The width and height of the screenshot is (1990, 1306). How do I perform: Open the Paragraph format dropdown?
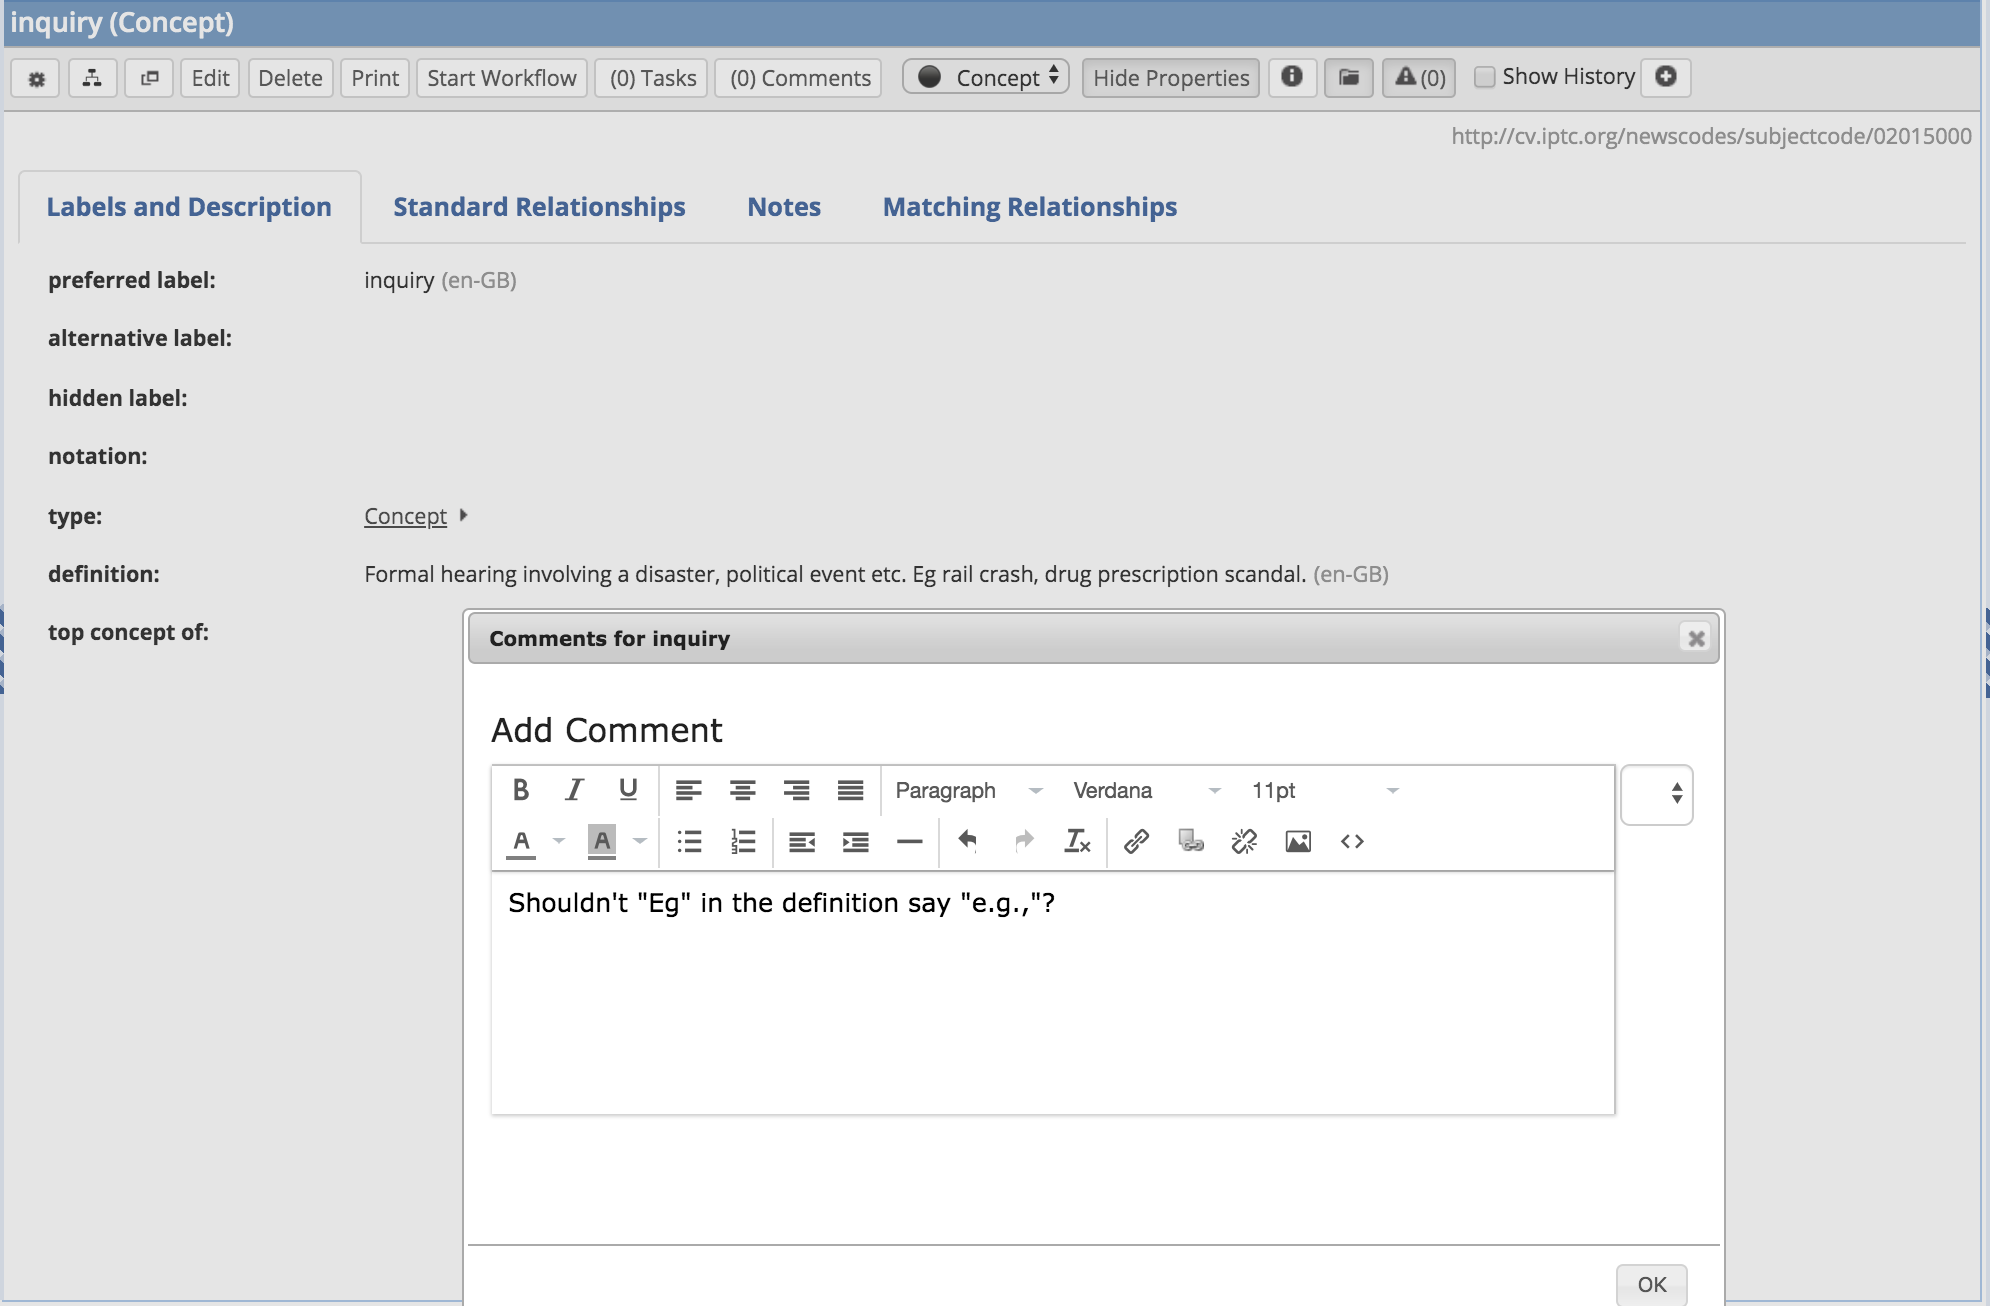click(x=968, y=790)
